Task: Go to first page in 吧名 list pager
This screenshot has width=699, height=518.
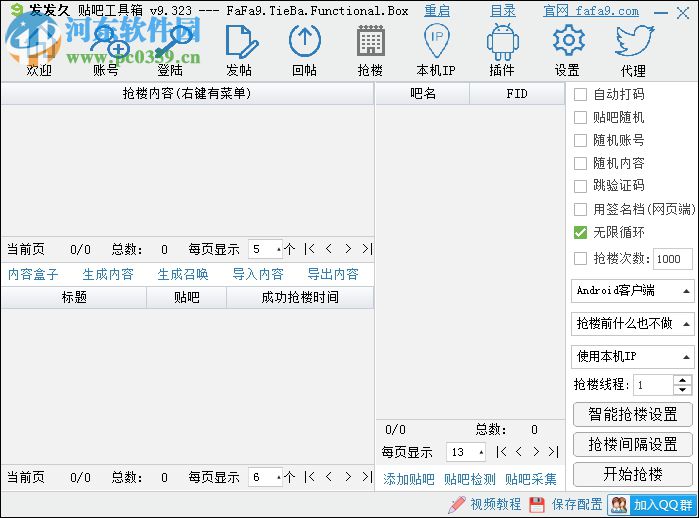Action: (x=501, y=452)
